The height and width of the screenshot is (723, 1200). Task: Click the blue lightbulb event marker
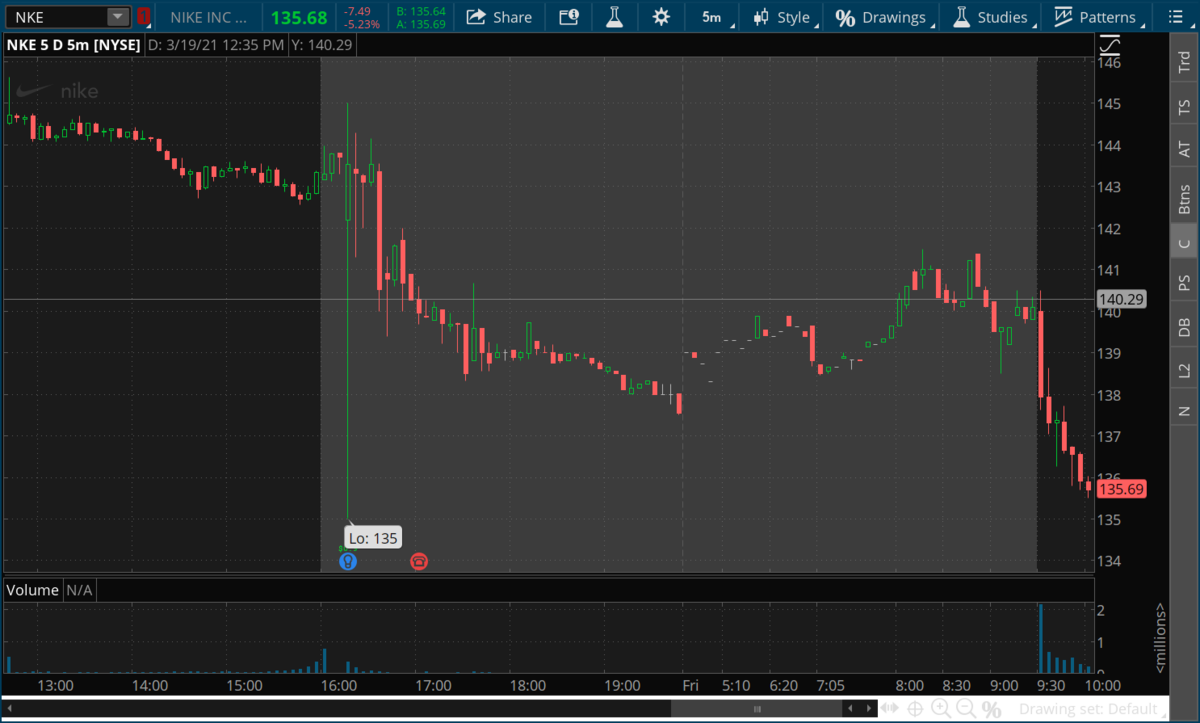click(x=347, y=562)
